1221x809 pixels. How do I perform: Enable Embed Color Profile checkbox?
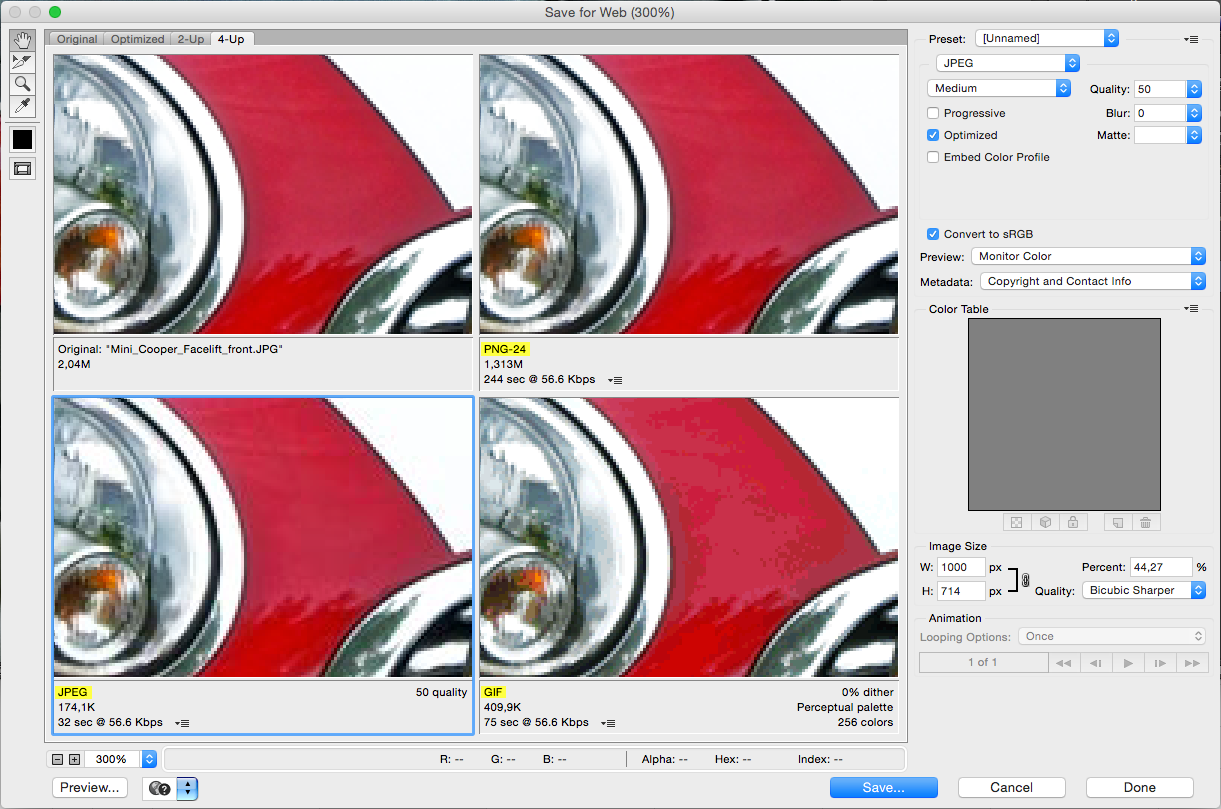click(933, 157)
